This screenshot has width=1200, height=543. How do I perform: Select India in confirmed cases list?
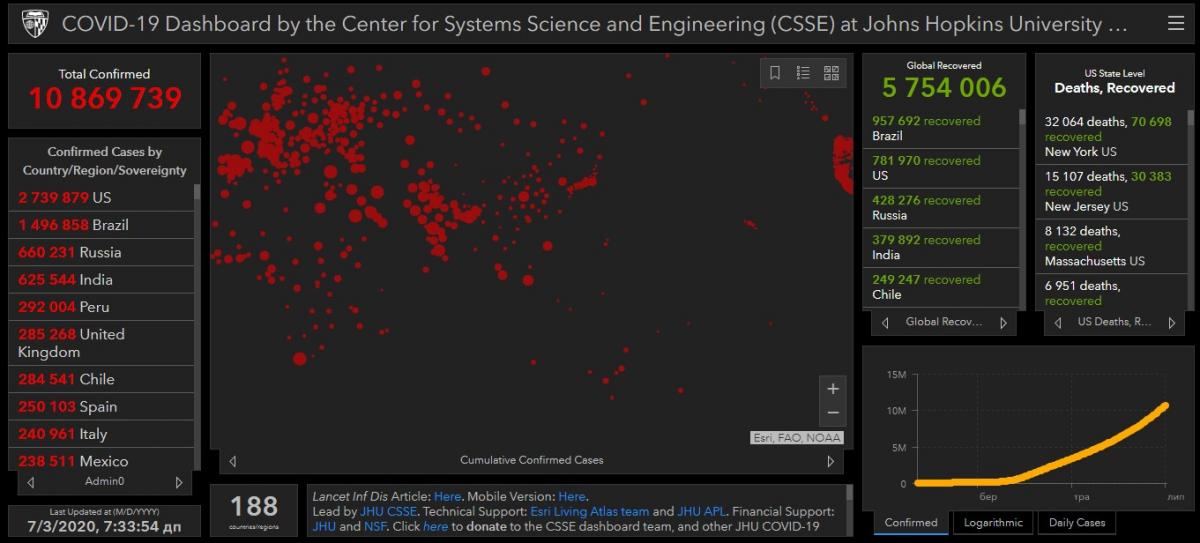[101, 279]
